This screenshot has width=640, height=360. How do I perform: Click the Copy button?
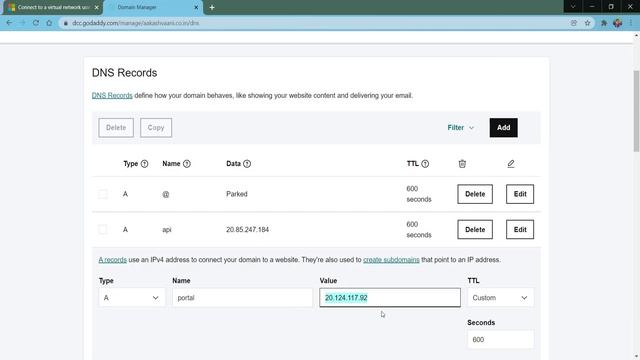[x=156, y=128]
